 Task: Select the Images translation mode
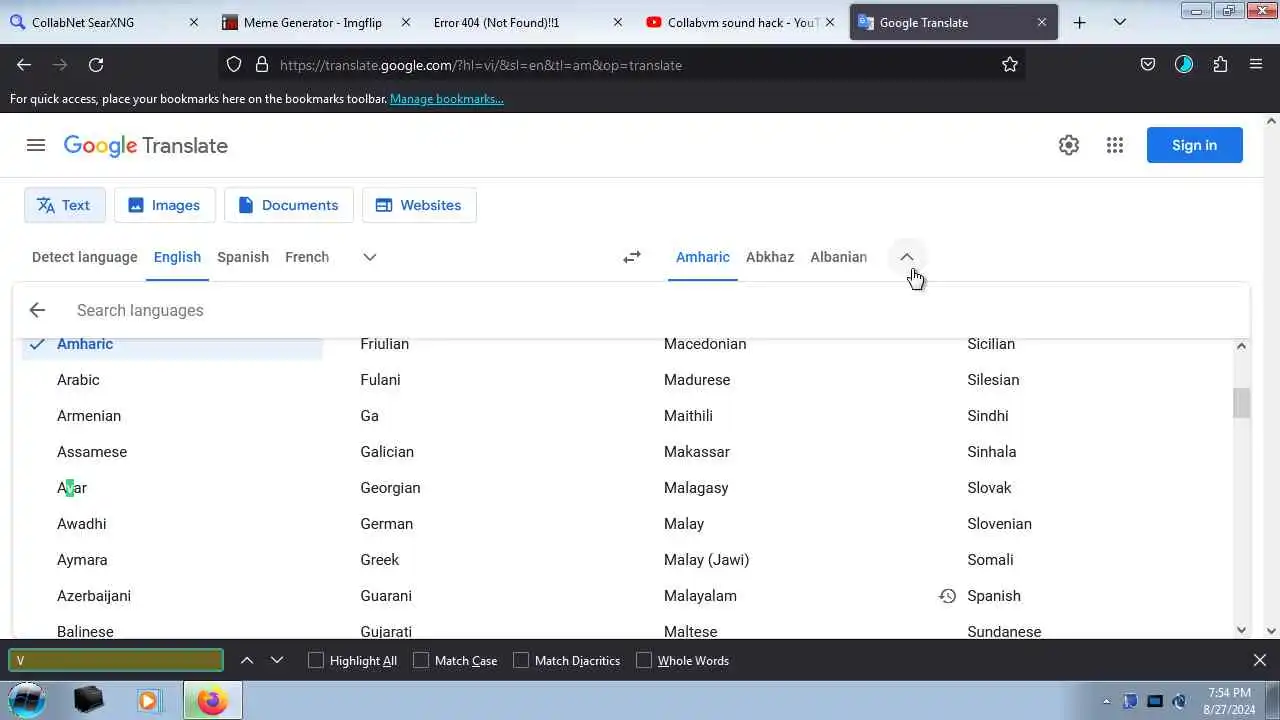click(164, 205)
